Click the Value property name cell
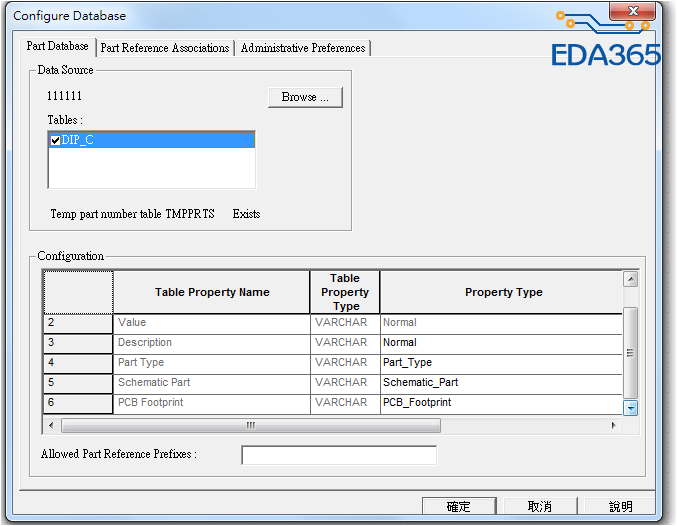The width and height of the screenshot is (677, 526). [212, 323]
